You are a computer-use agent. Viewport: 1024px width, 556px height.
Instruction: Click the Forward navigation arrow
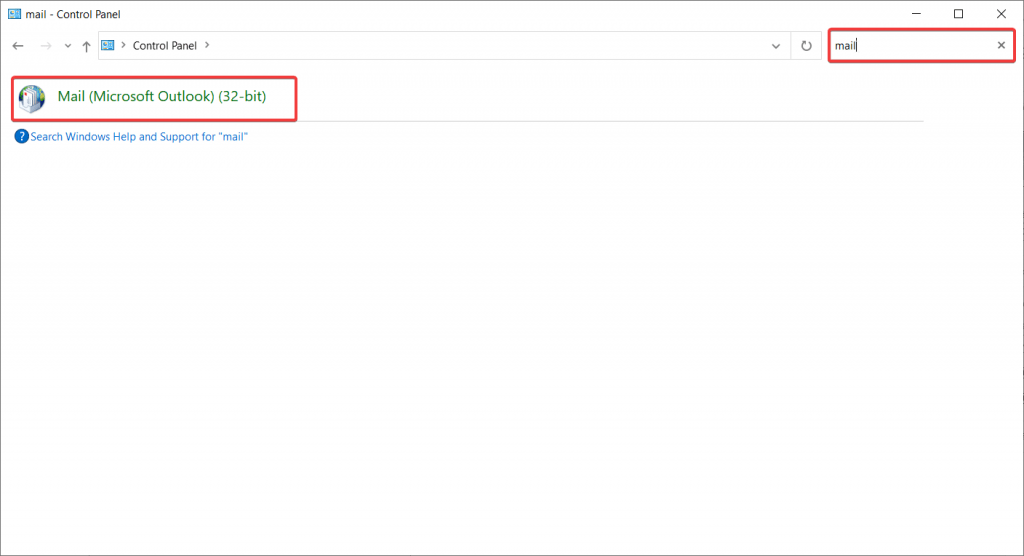(x=45, y=46)
